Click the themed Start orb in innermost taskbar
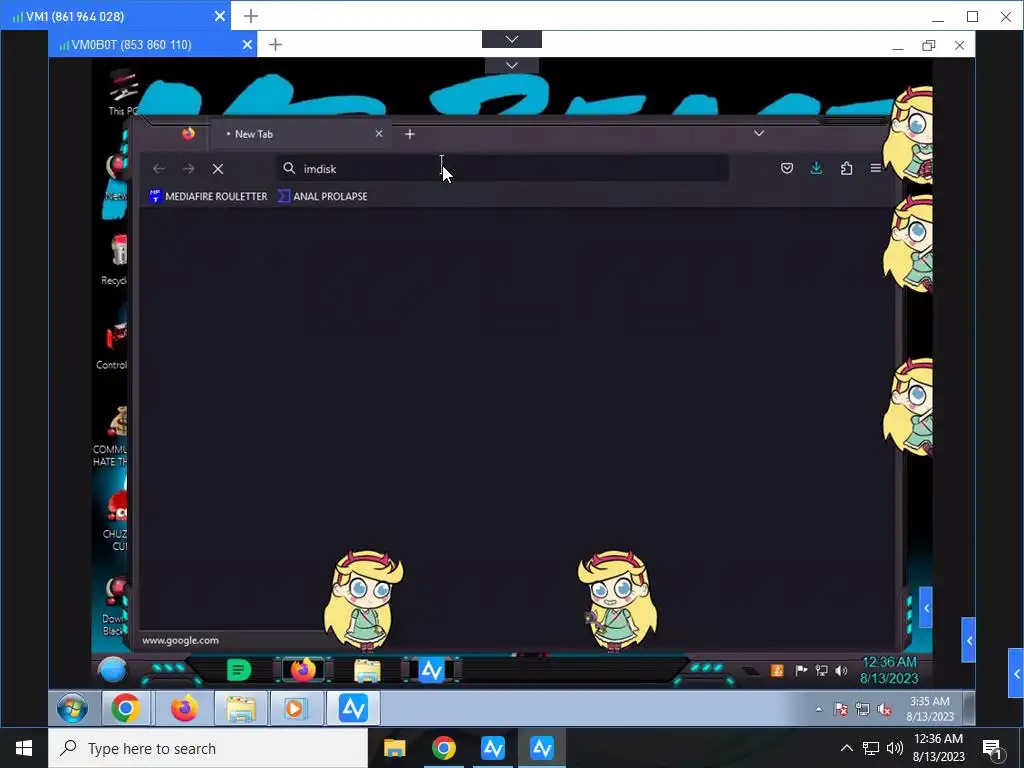1024x768 pixels. (112, 670)
